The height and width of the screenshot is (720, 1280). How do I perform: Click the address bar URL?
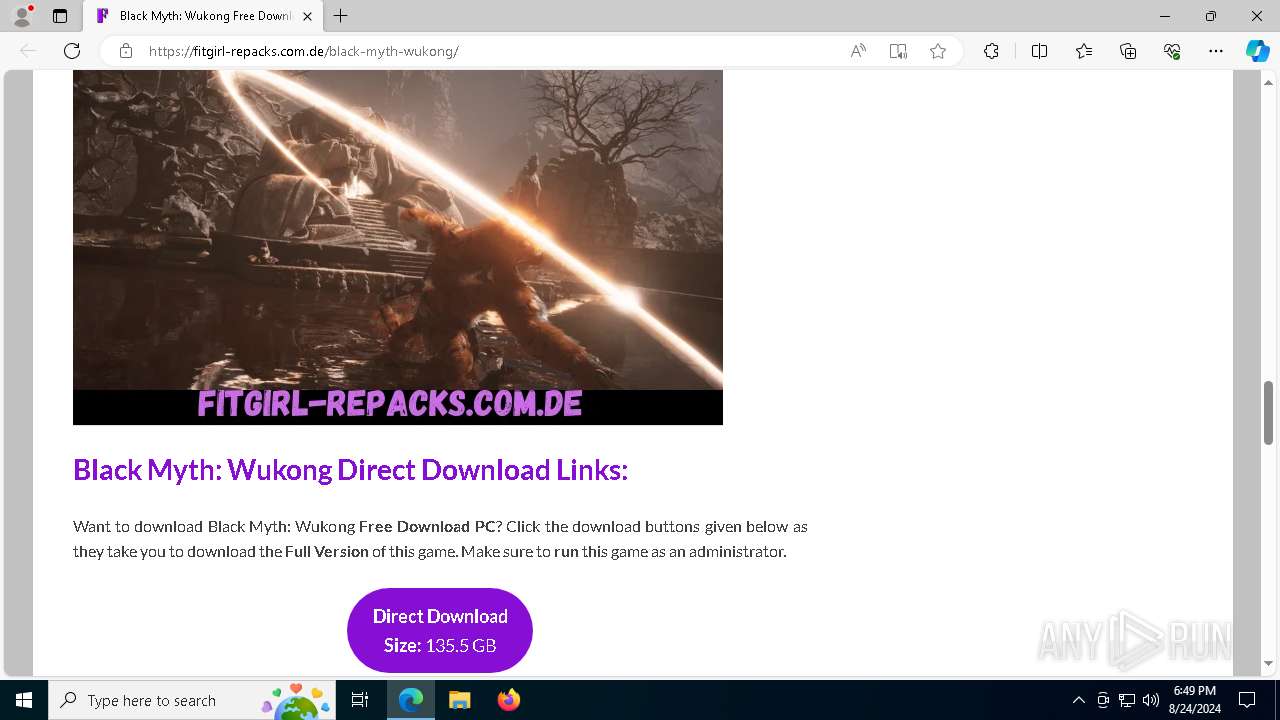[303, 51]
